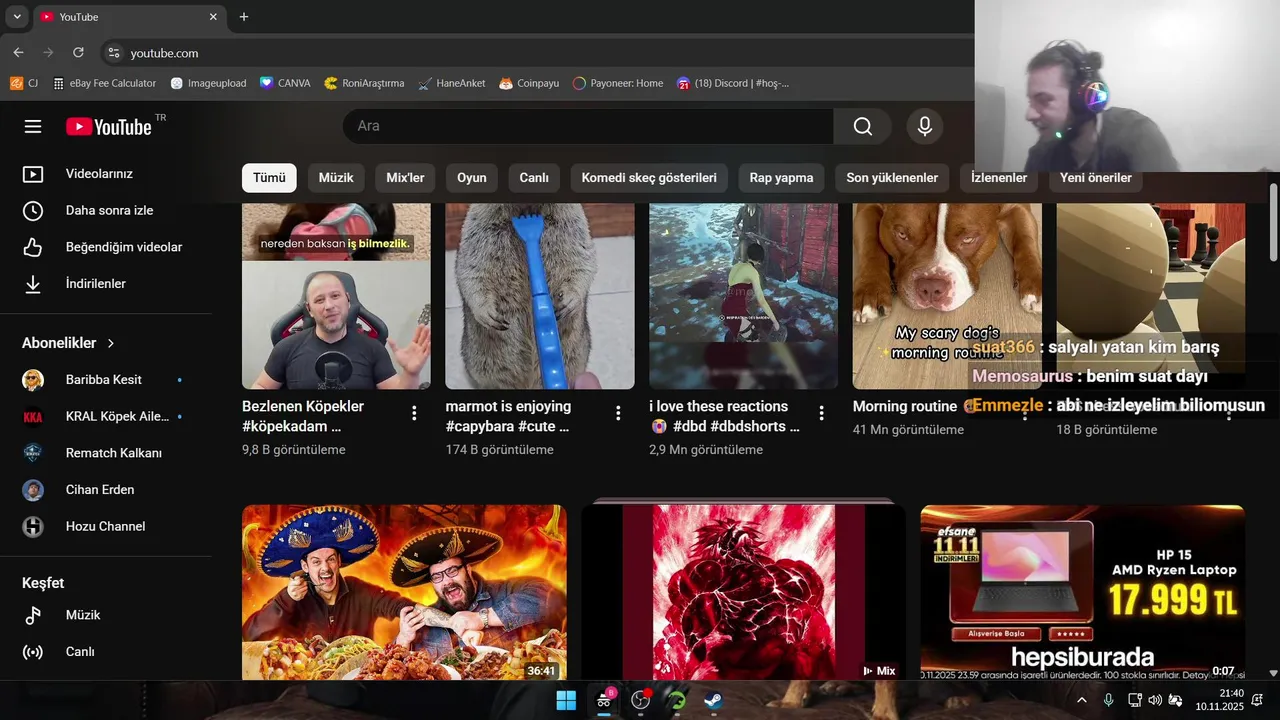Click the youtube.com address bar

pos(540,53)
